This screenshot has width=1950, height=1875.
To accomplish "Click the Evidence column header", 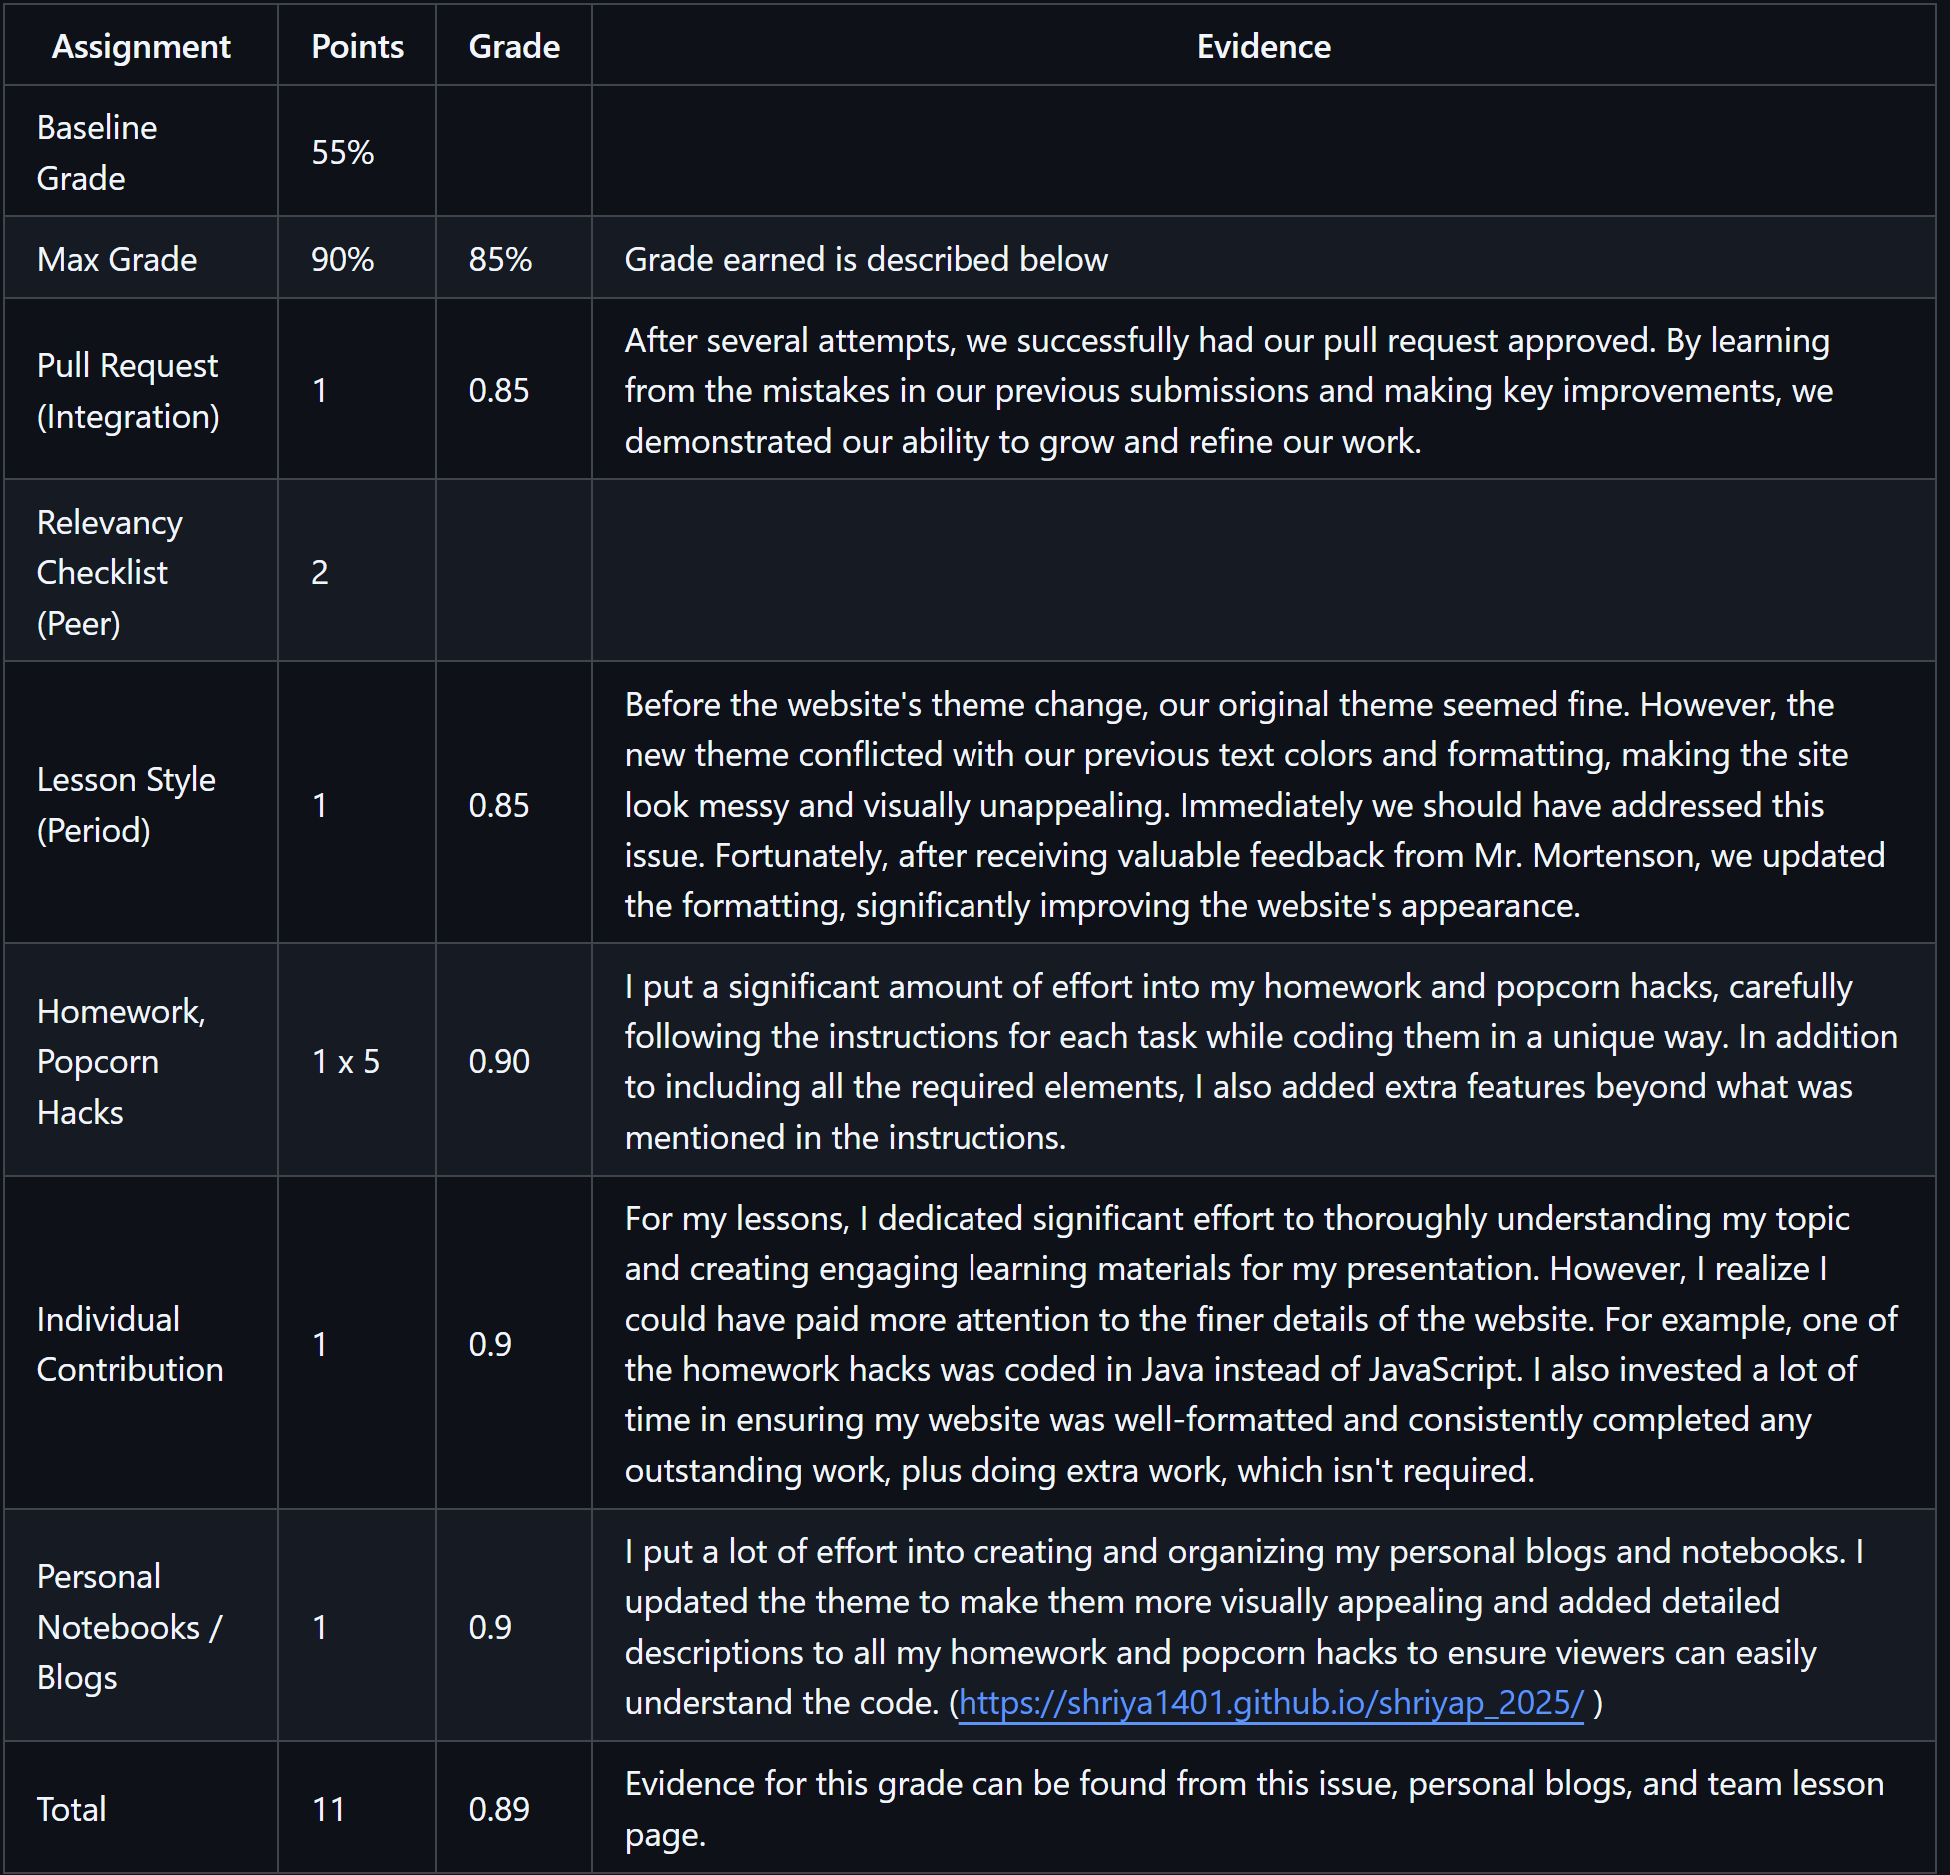I will [x=1263, y=47].
